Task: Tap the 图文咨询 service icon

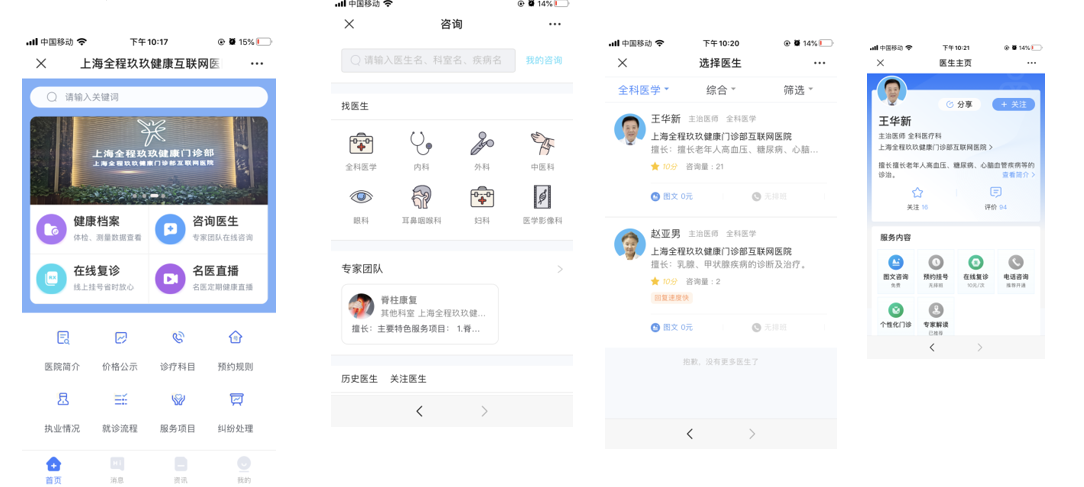Action: pyautogui.click(x=895, y=262)
